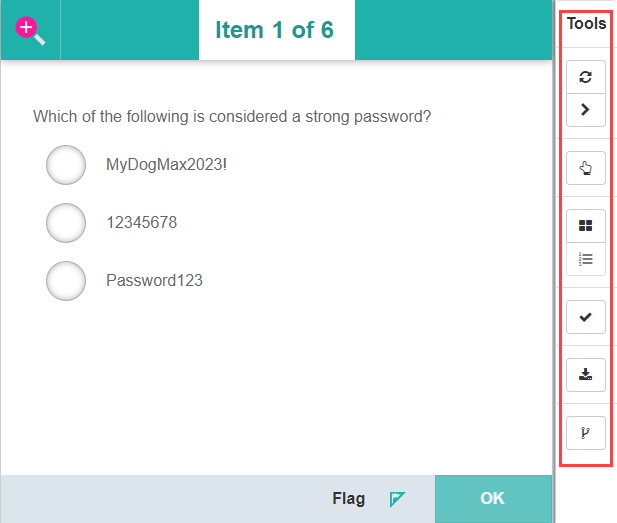
Task: Click the Password123 answer text
Action: [x=154, y=281]
